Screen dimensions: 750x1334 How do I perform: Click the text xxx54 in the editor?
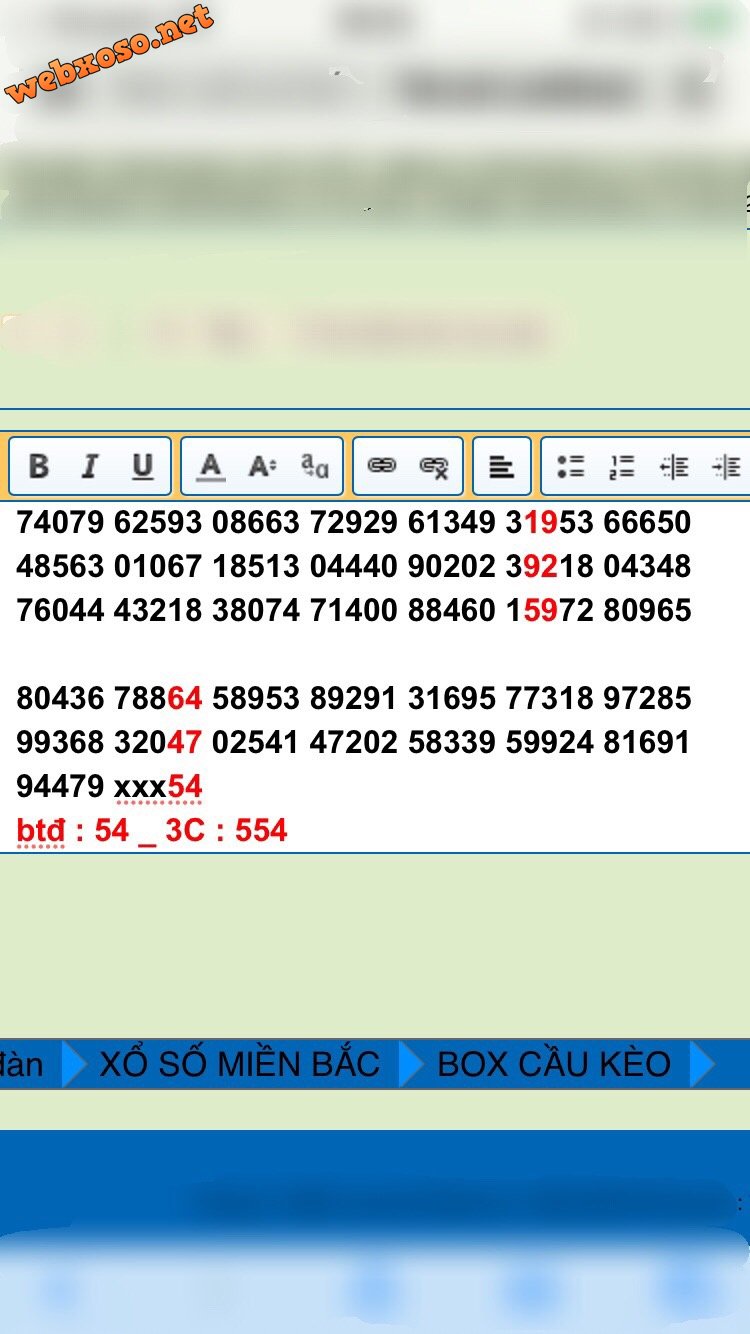pyautogui.click(x=158, y=787)
